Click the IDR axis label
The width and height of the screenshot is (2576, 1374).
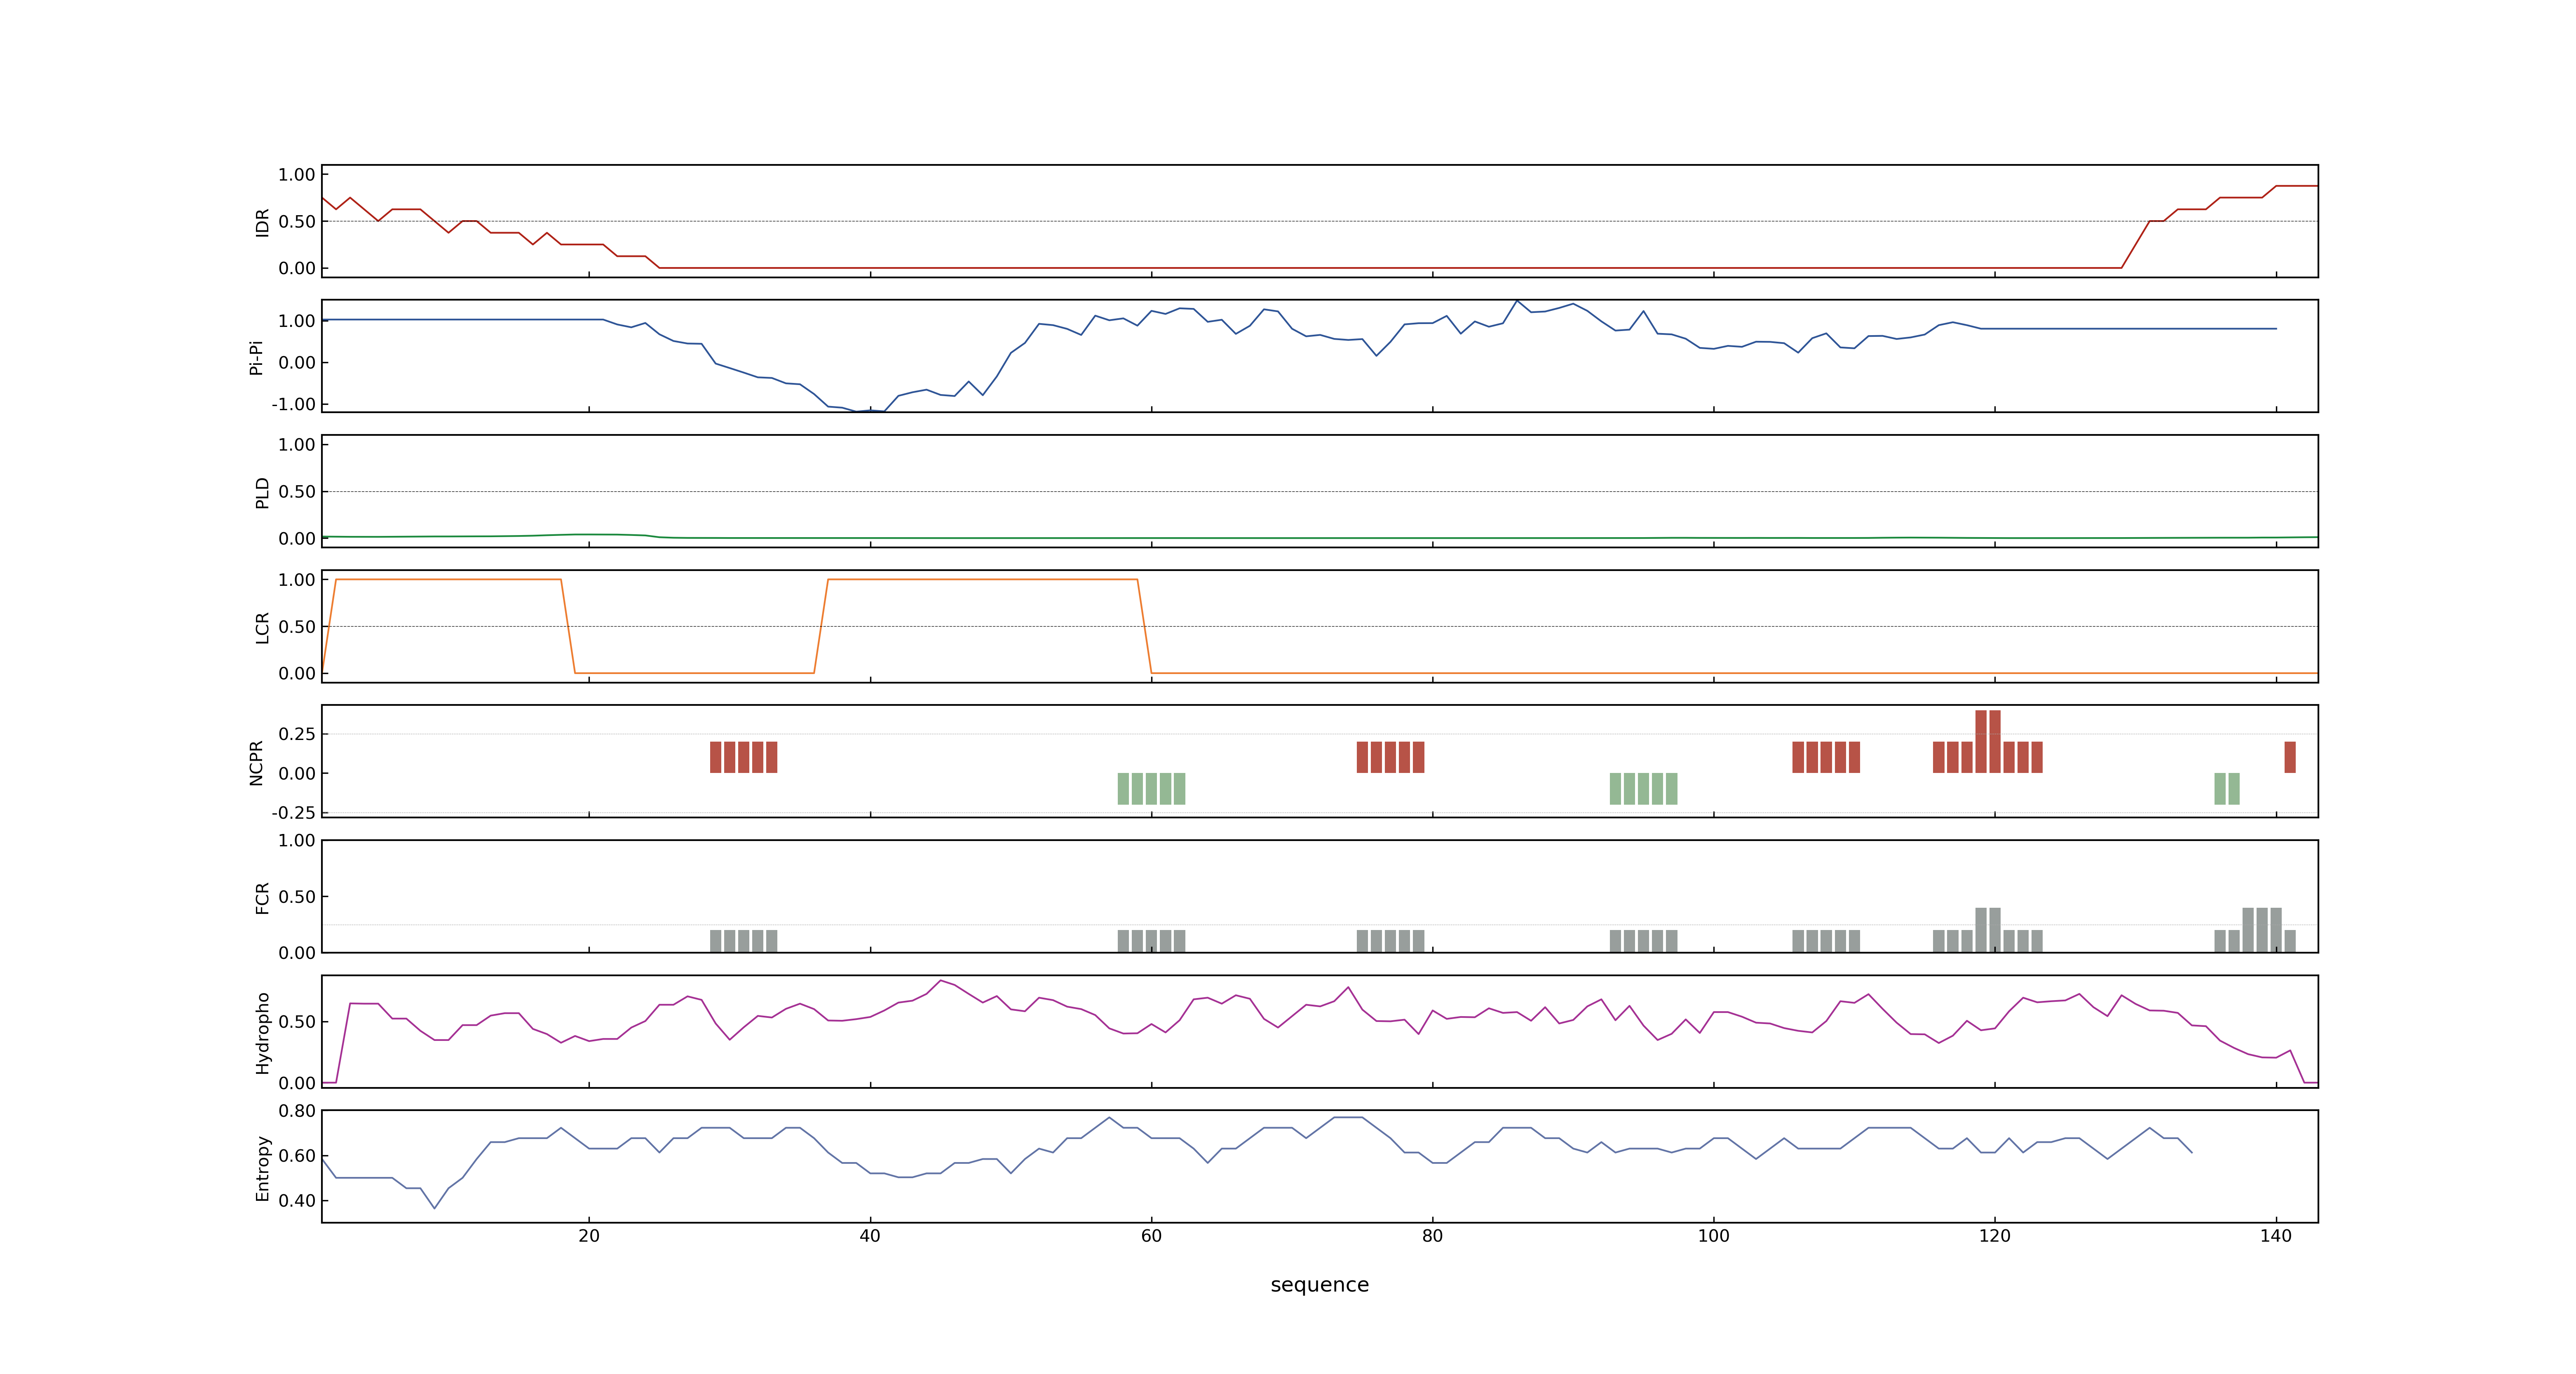click(x=262, y=222)
